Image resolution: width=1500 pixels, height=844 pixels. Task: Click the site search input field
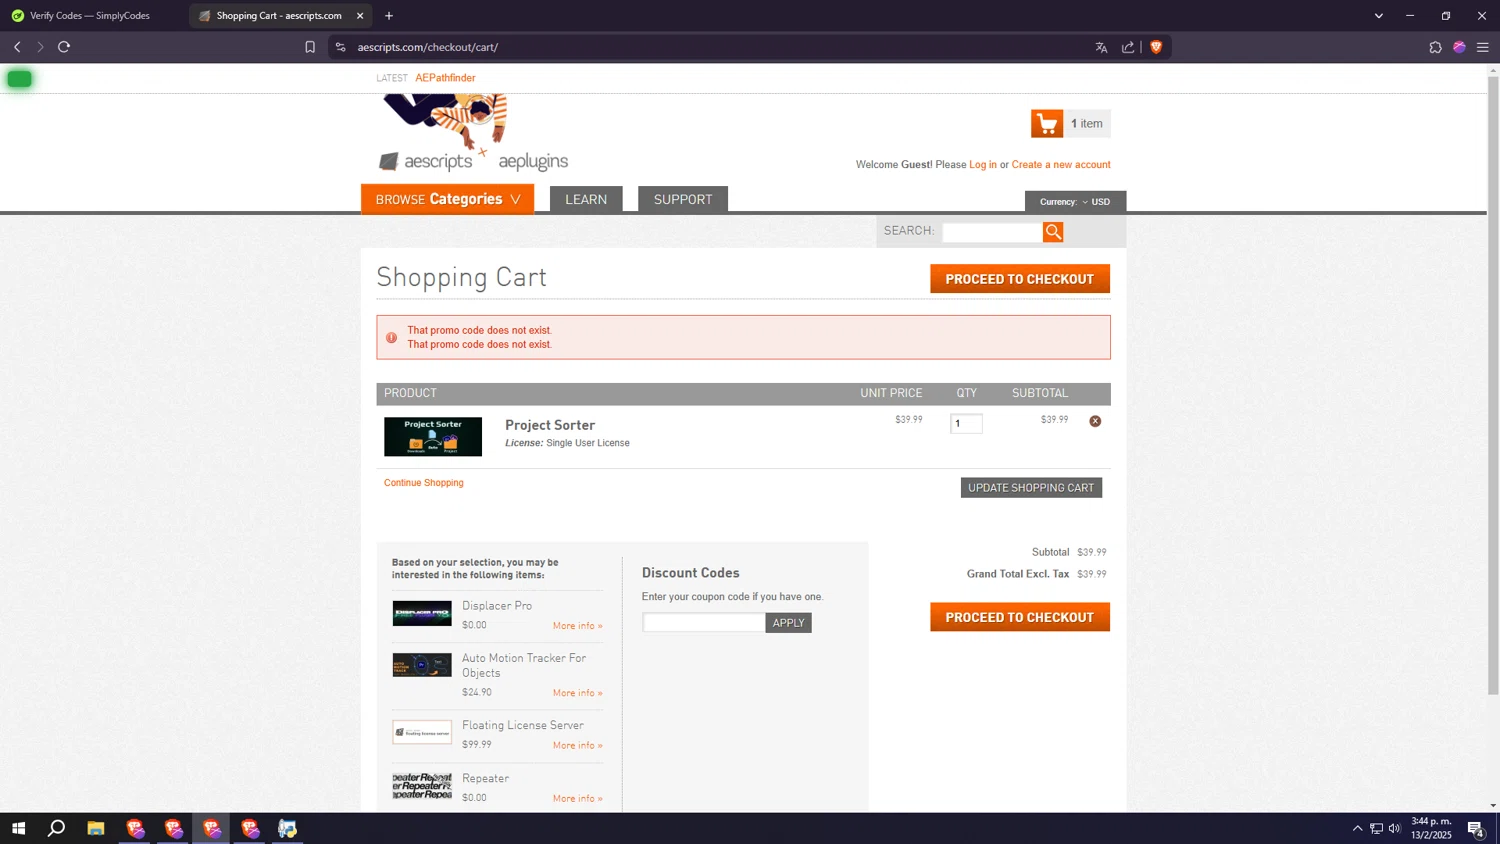coord(992,232)
